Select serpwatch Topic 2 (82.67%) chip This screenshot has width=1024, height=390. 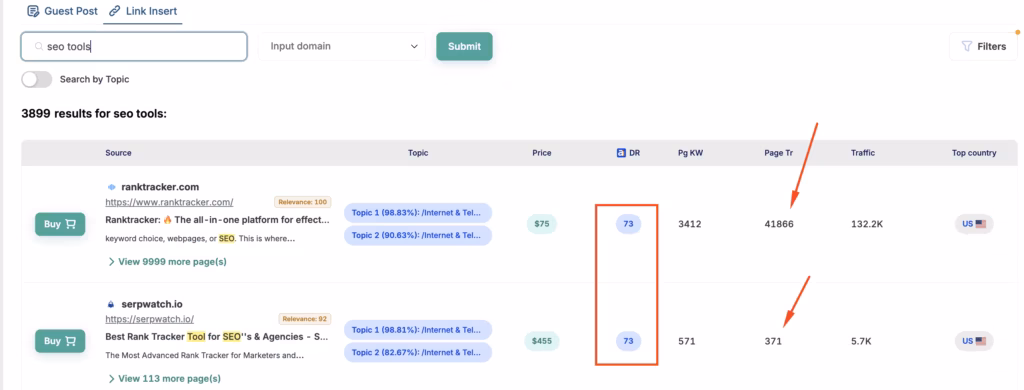click(x=418, y=352)
